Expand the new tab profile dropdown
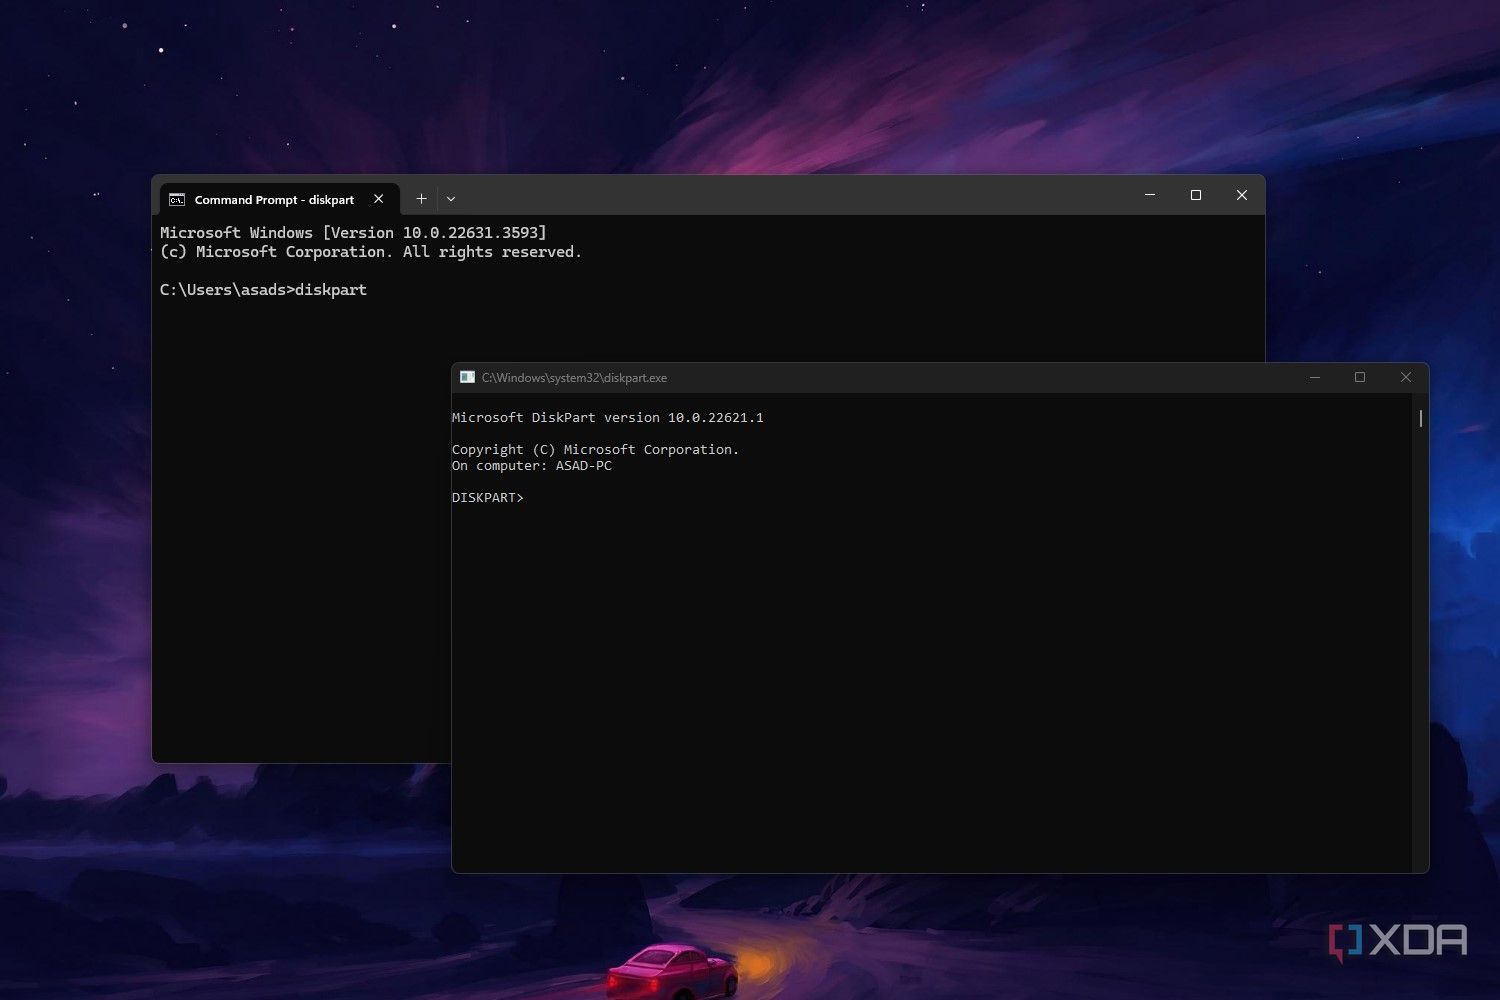The height and width of the screenshot is (1000, 1500). click(451, 199)
